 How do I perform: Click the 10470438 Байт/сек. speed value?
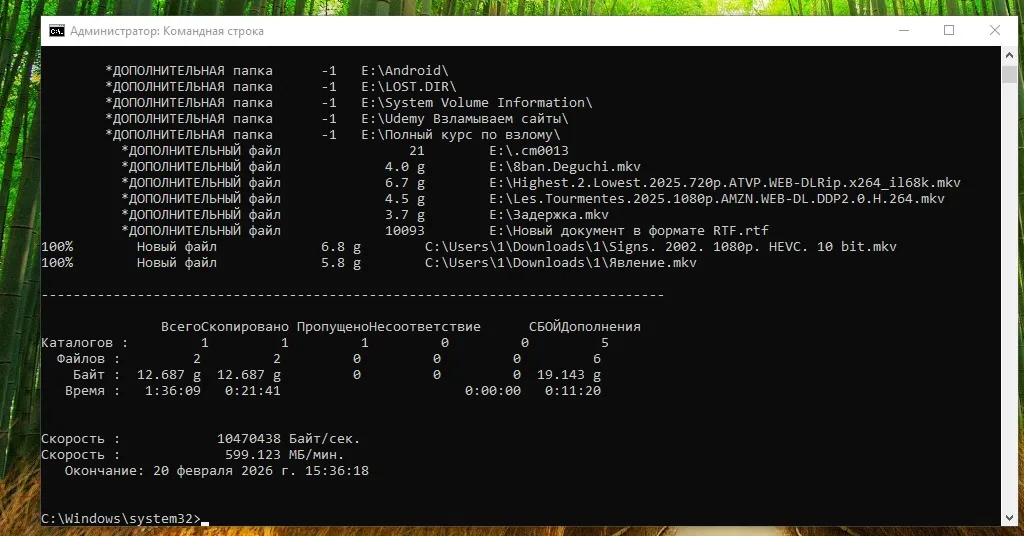[289, 439]
